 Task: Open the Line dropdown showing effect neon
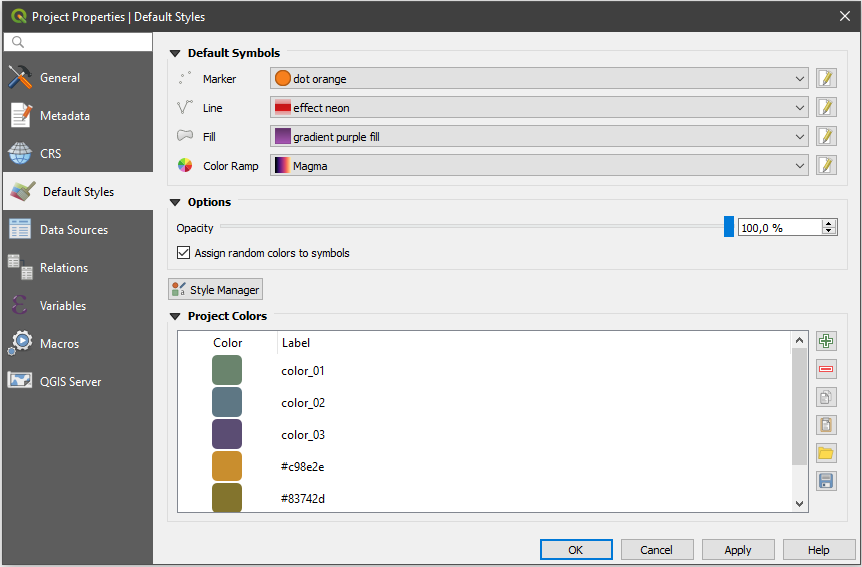click(539, 108)
